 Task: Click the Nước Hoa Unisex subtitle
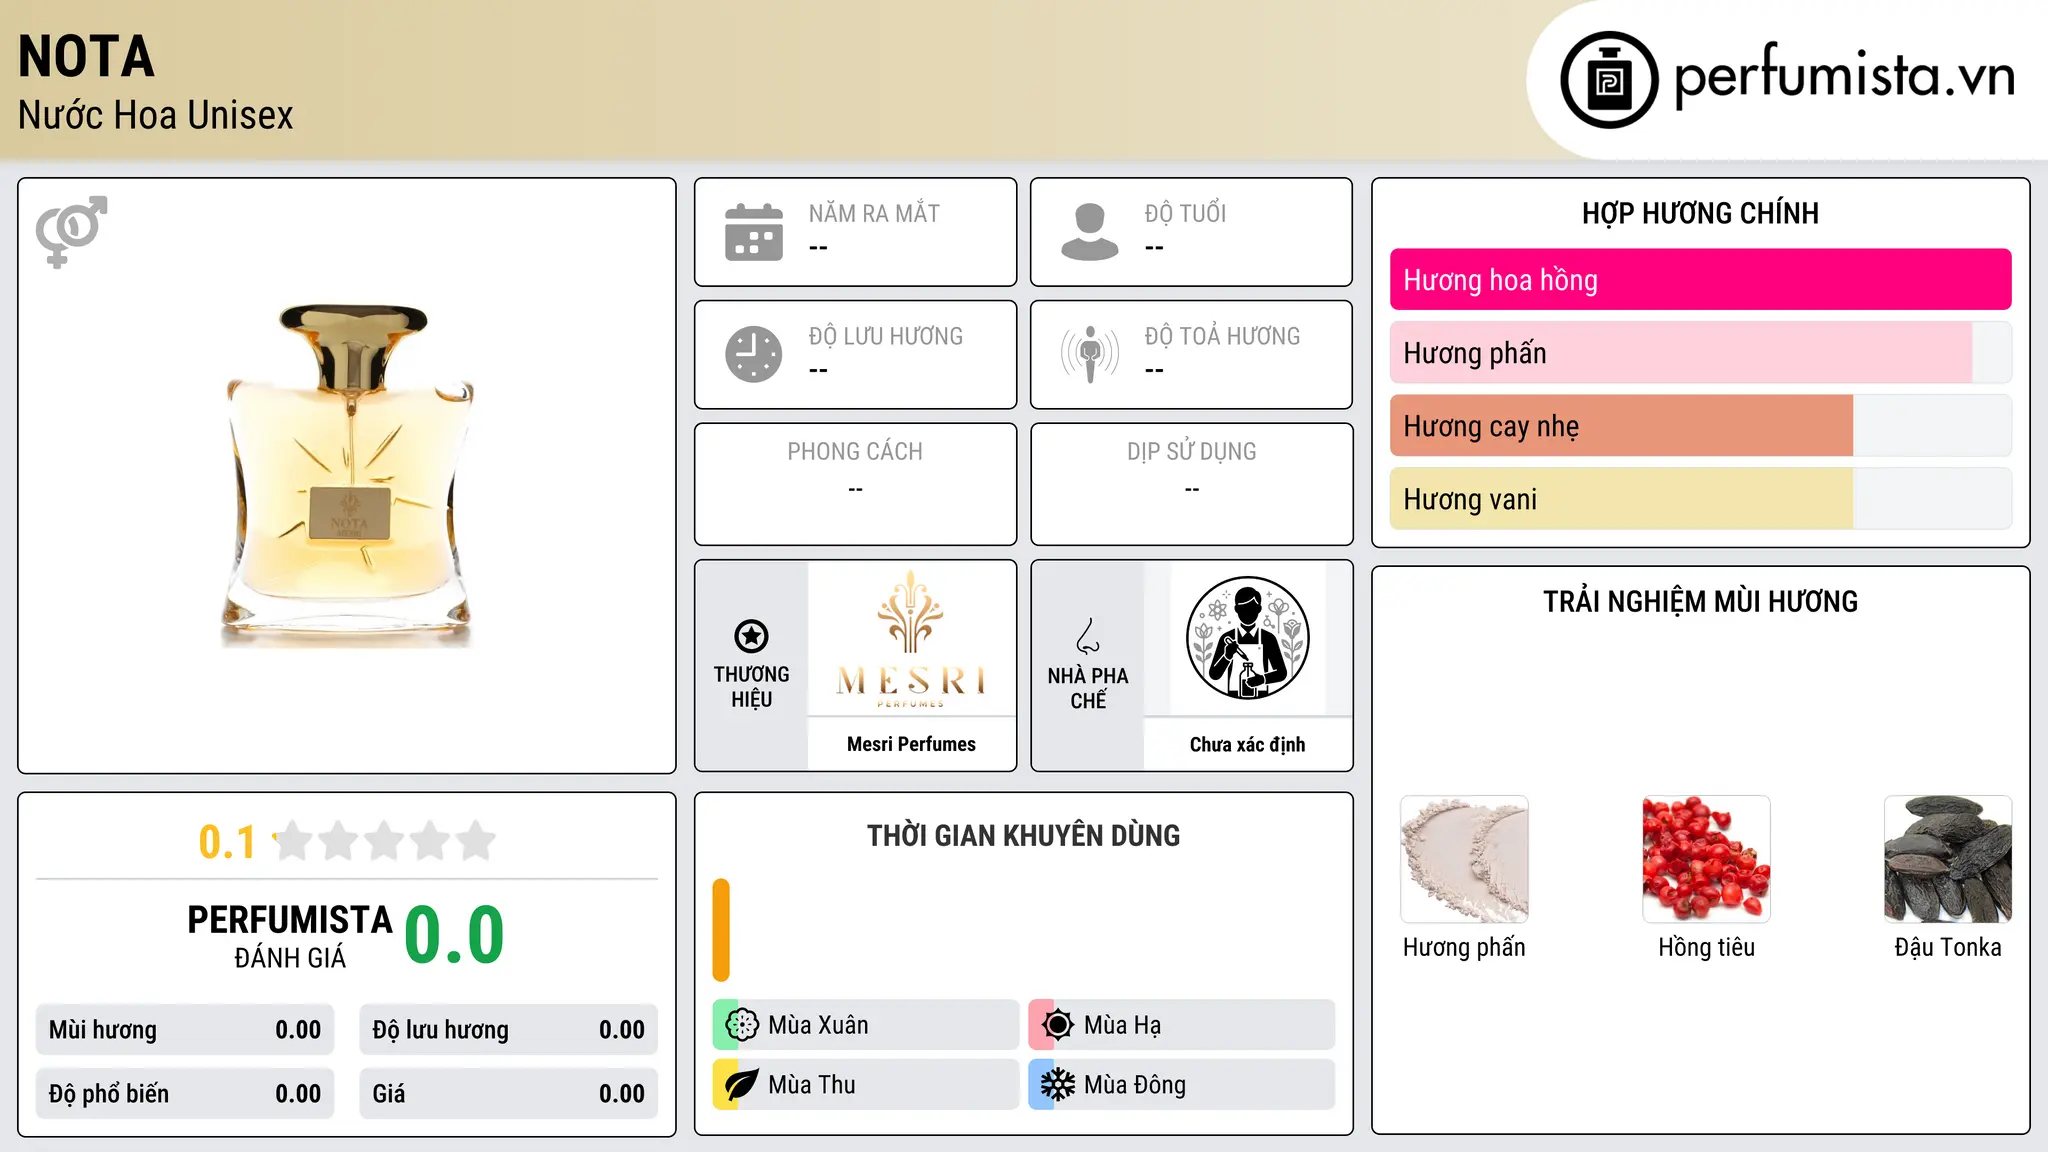point(155,116)
